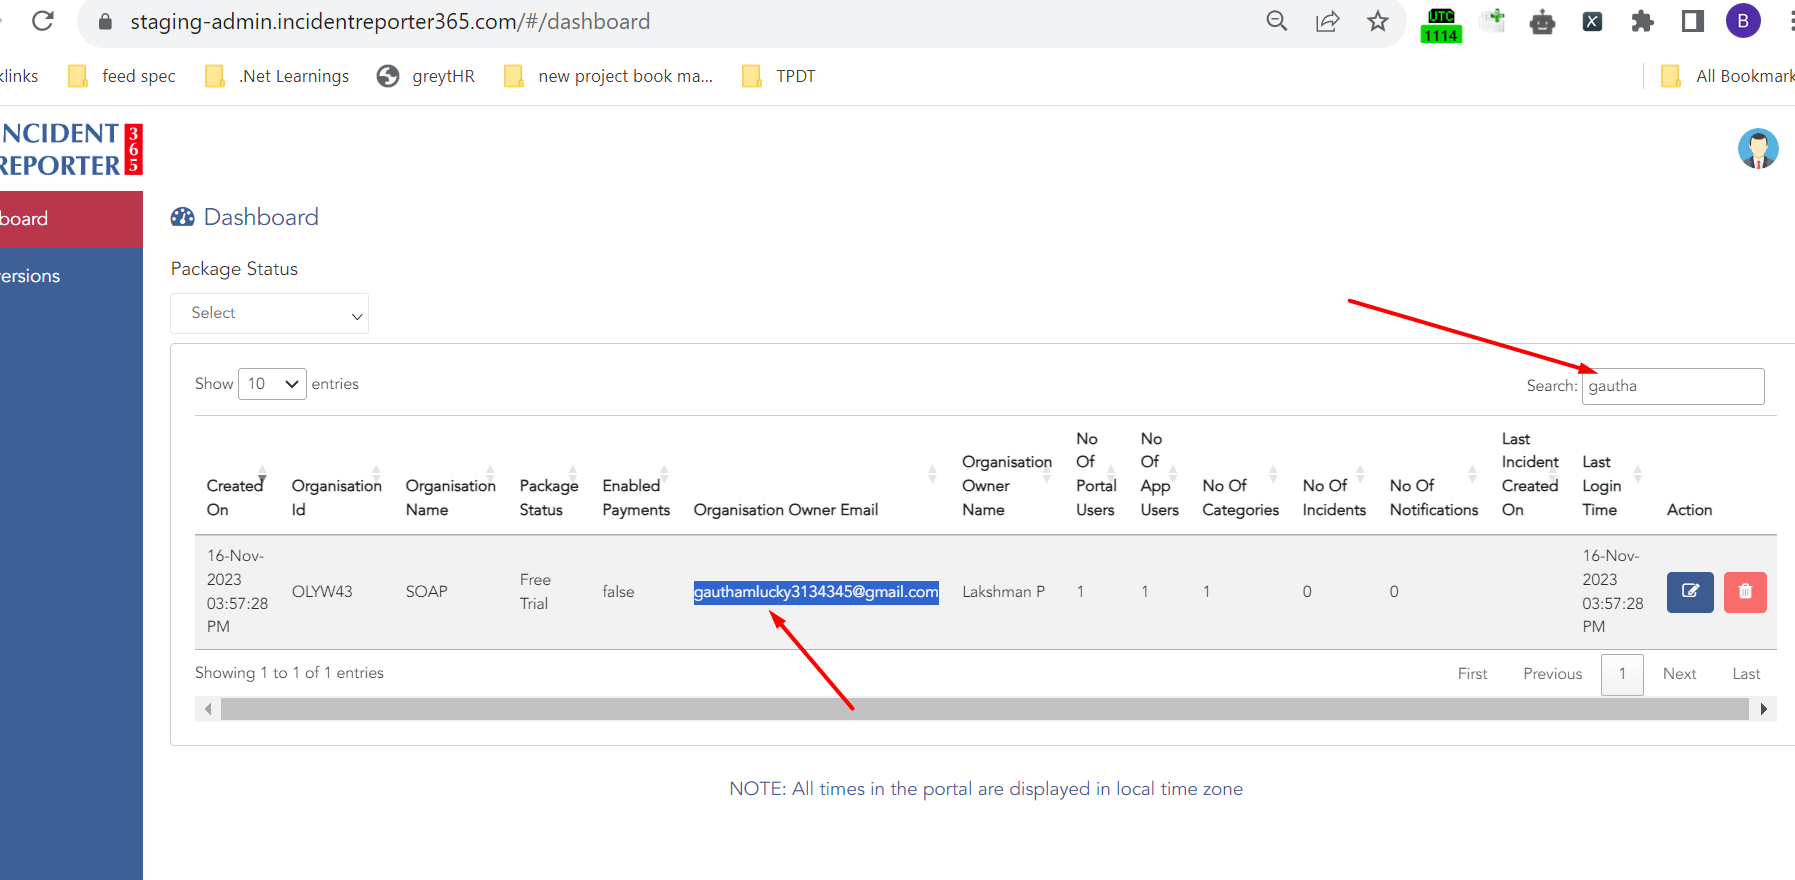Click the red delete trash button
The image size is (1795, 880).
tap(1745, 592)
